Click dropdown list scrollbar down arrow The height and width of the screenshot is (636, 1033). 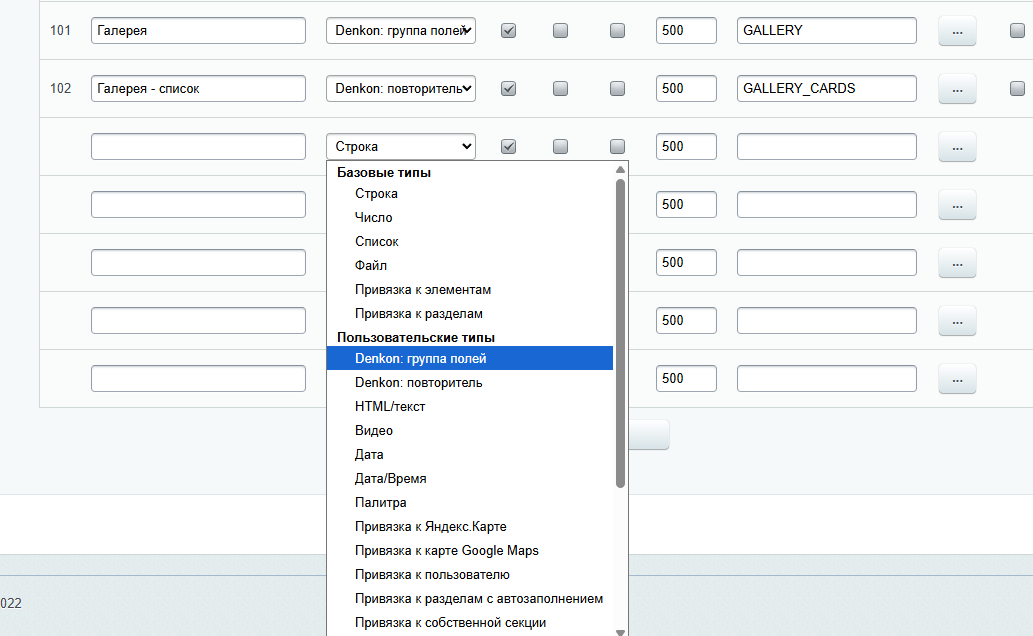620,632
